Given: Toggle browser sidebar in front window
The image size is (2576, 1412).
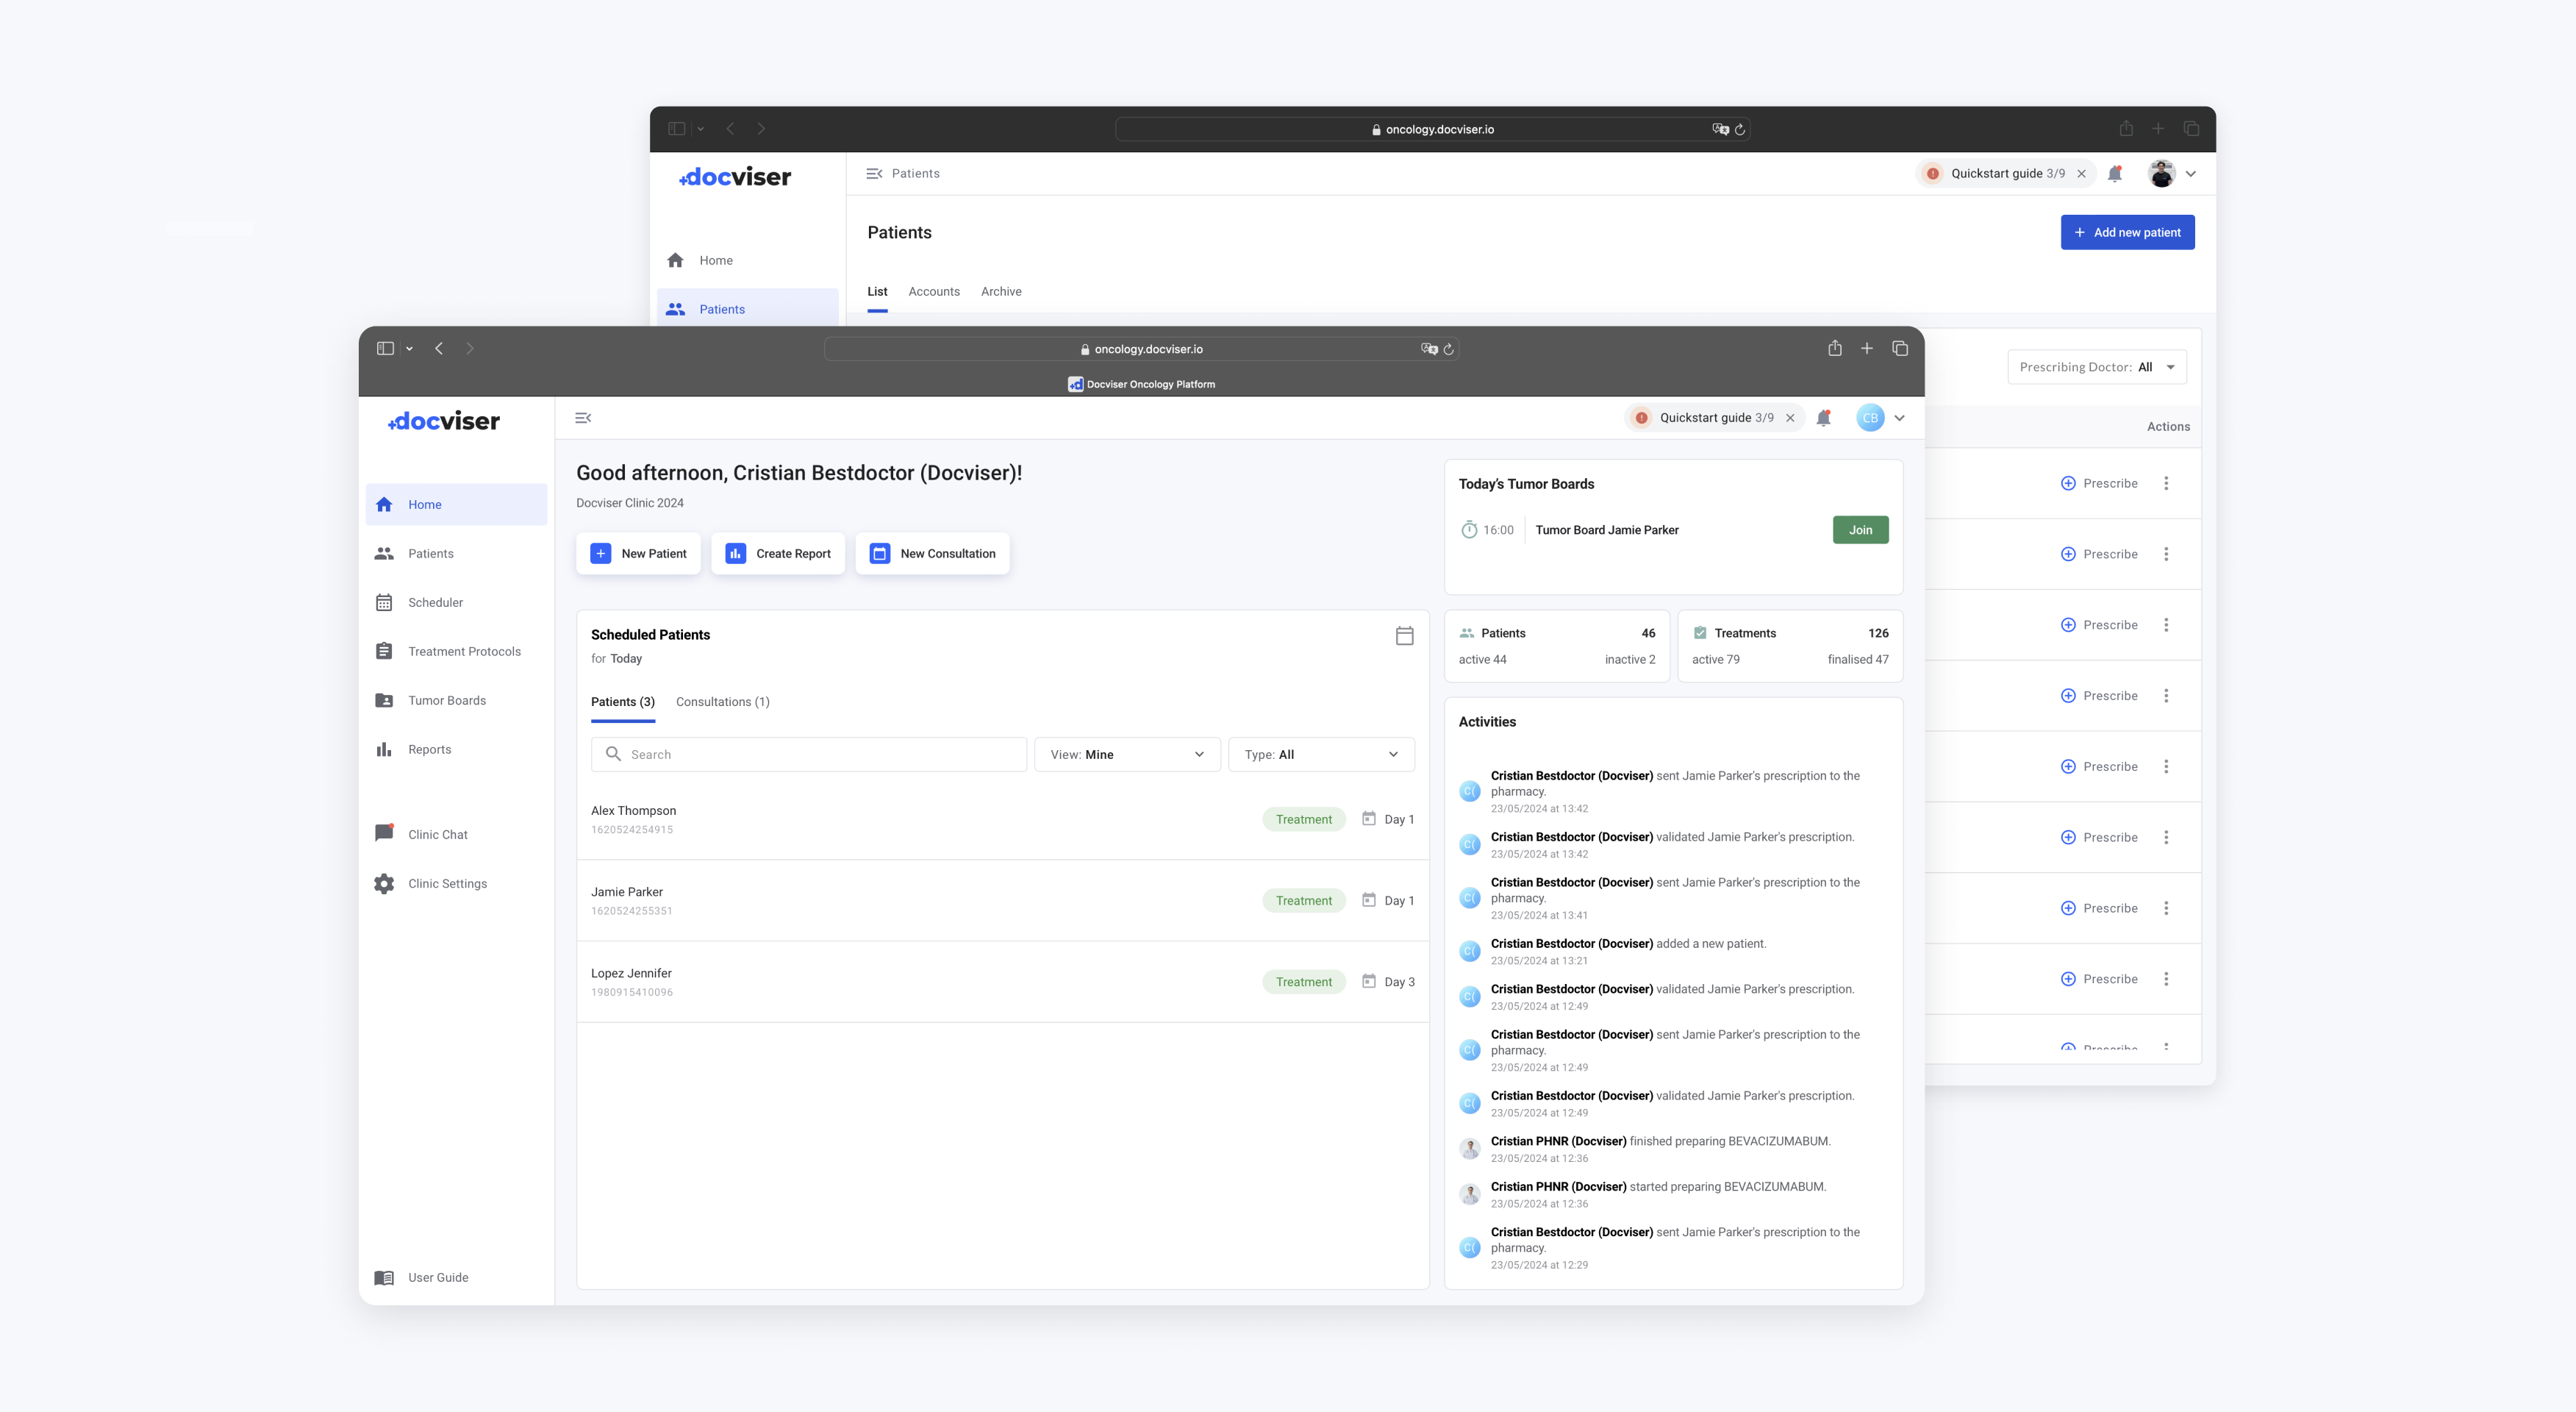Looking at the screenshot, I should click(385, 348).
